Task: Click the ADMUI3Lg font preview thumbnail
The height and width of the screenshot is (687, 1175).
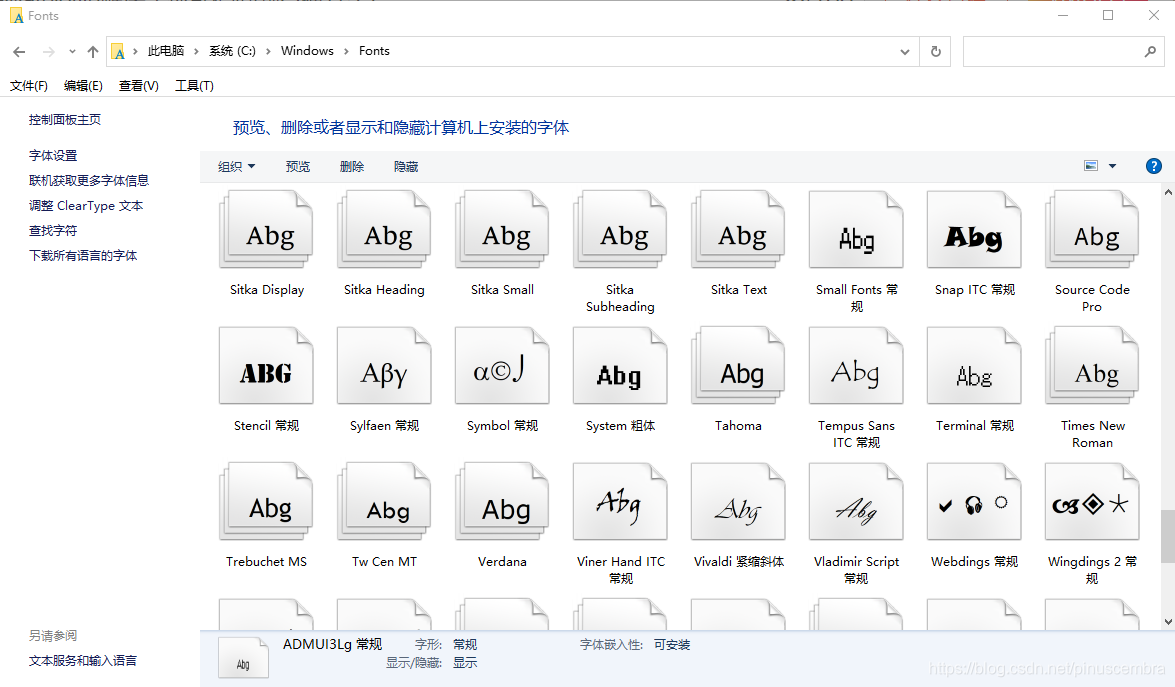Action: pos(244,658)
